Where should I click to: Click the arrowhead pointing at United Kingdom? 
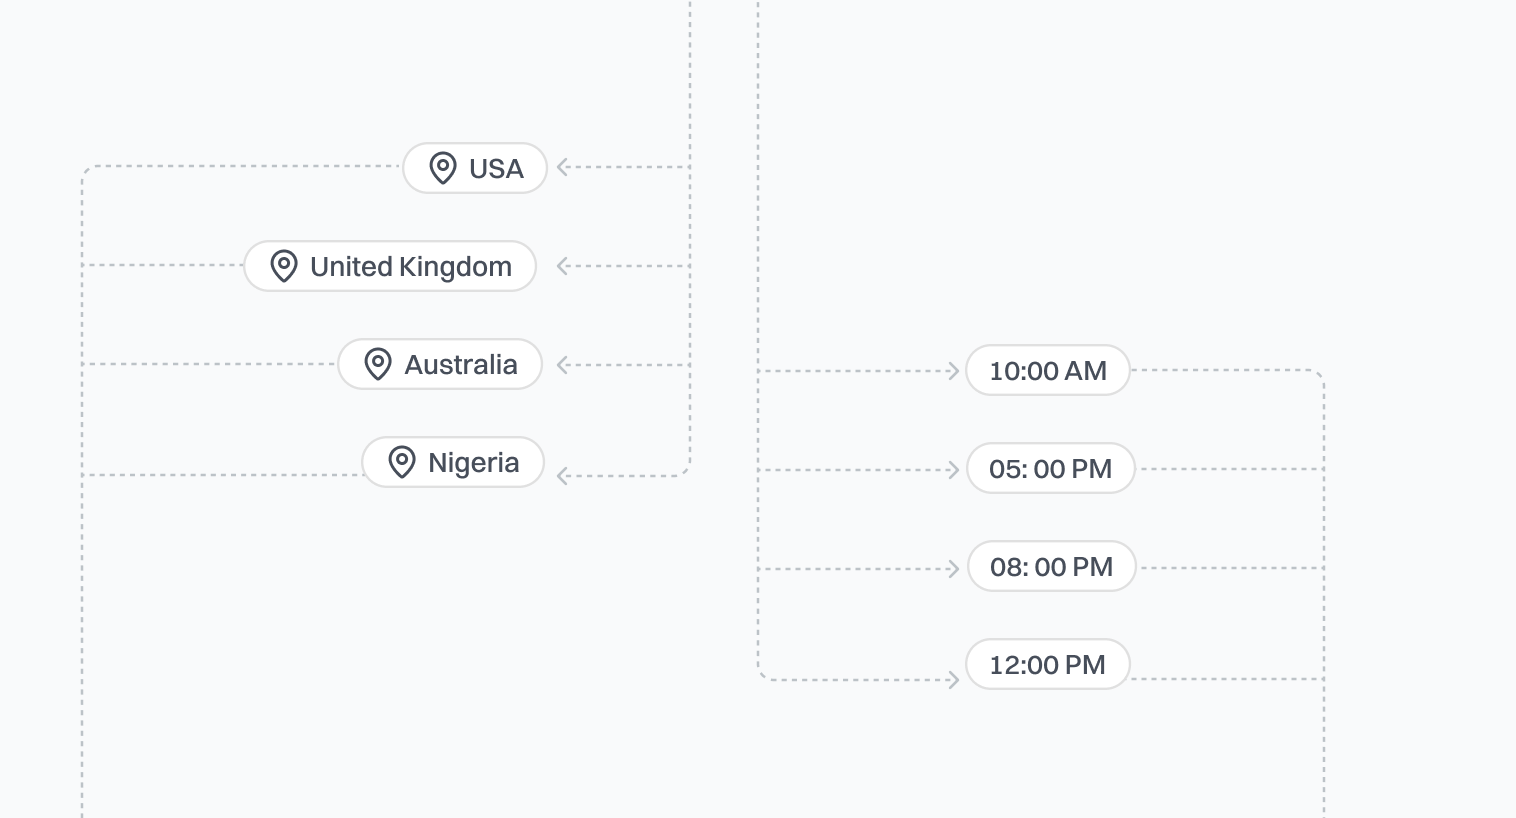(x=563, y=266)
